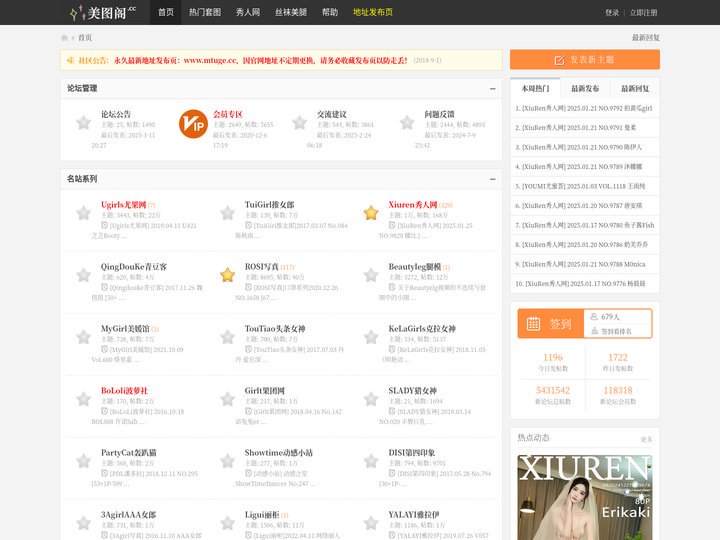720x540 pixels.
Task: Open the 帮助 nav item
Action: click(330, 12)
